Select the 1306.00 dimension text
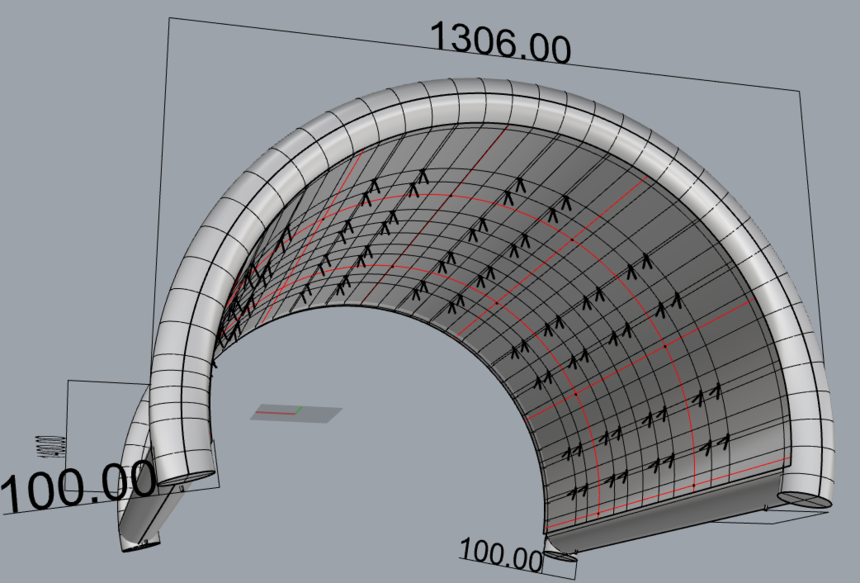The height and width of the screenshot is (583, 860). [x=499, y=43]
